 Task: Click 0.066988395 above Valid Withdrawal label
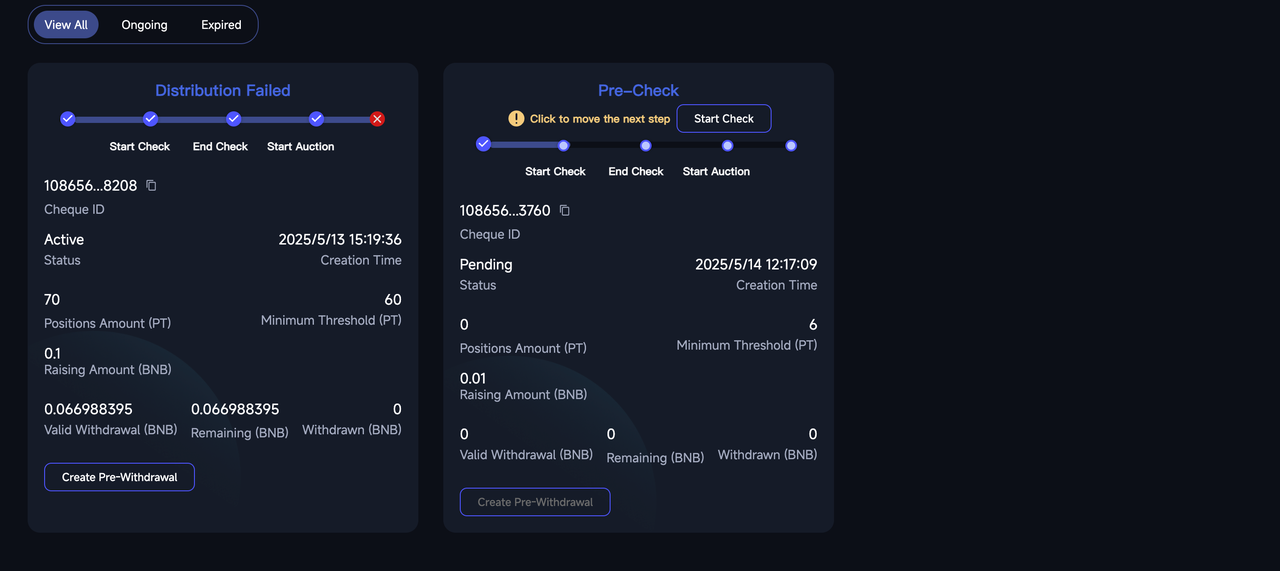(x=88, y=409)
